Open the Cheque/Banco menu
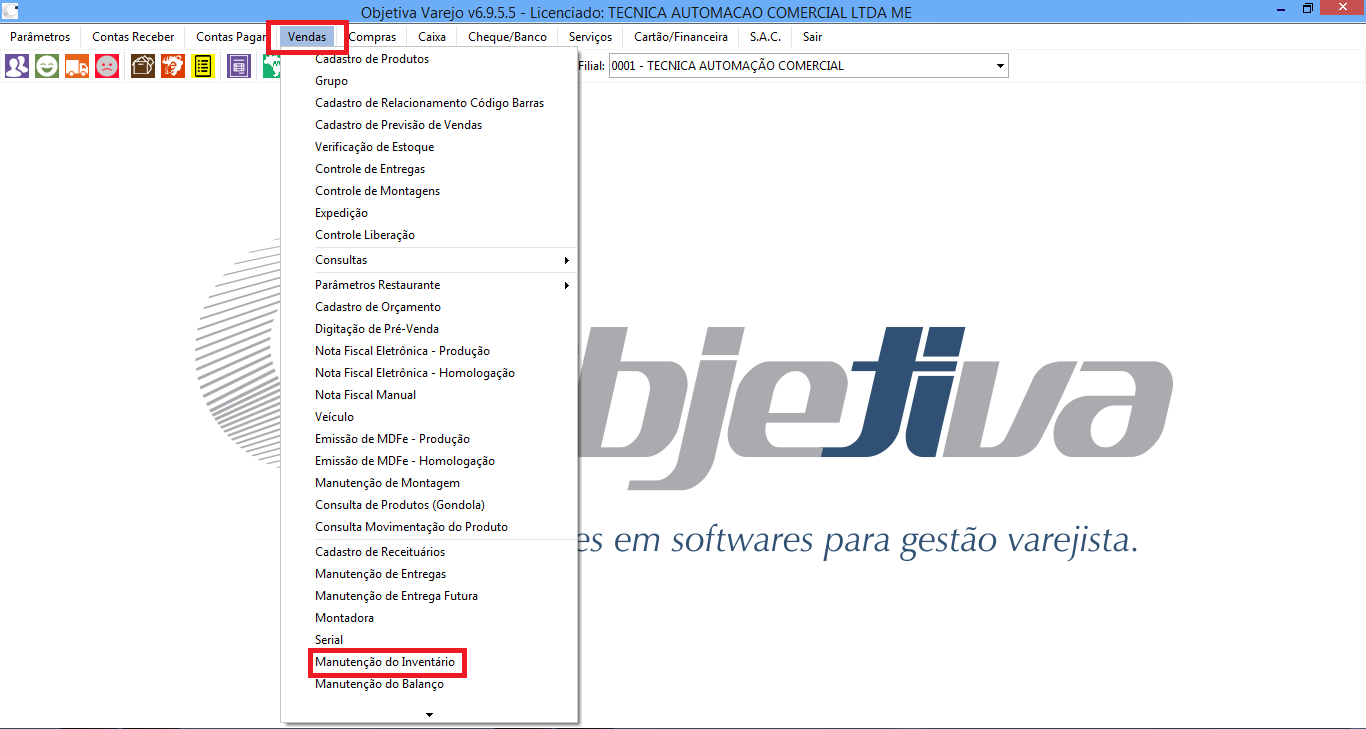 coord(507,37)
